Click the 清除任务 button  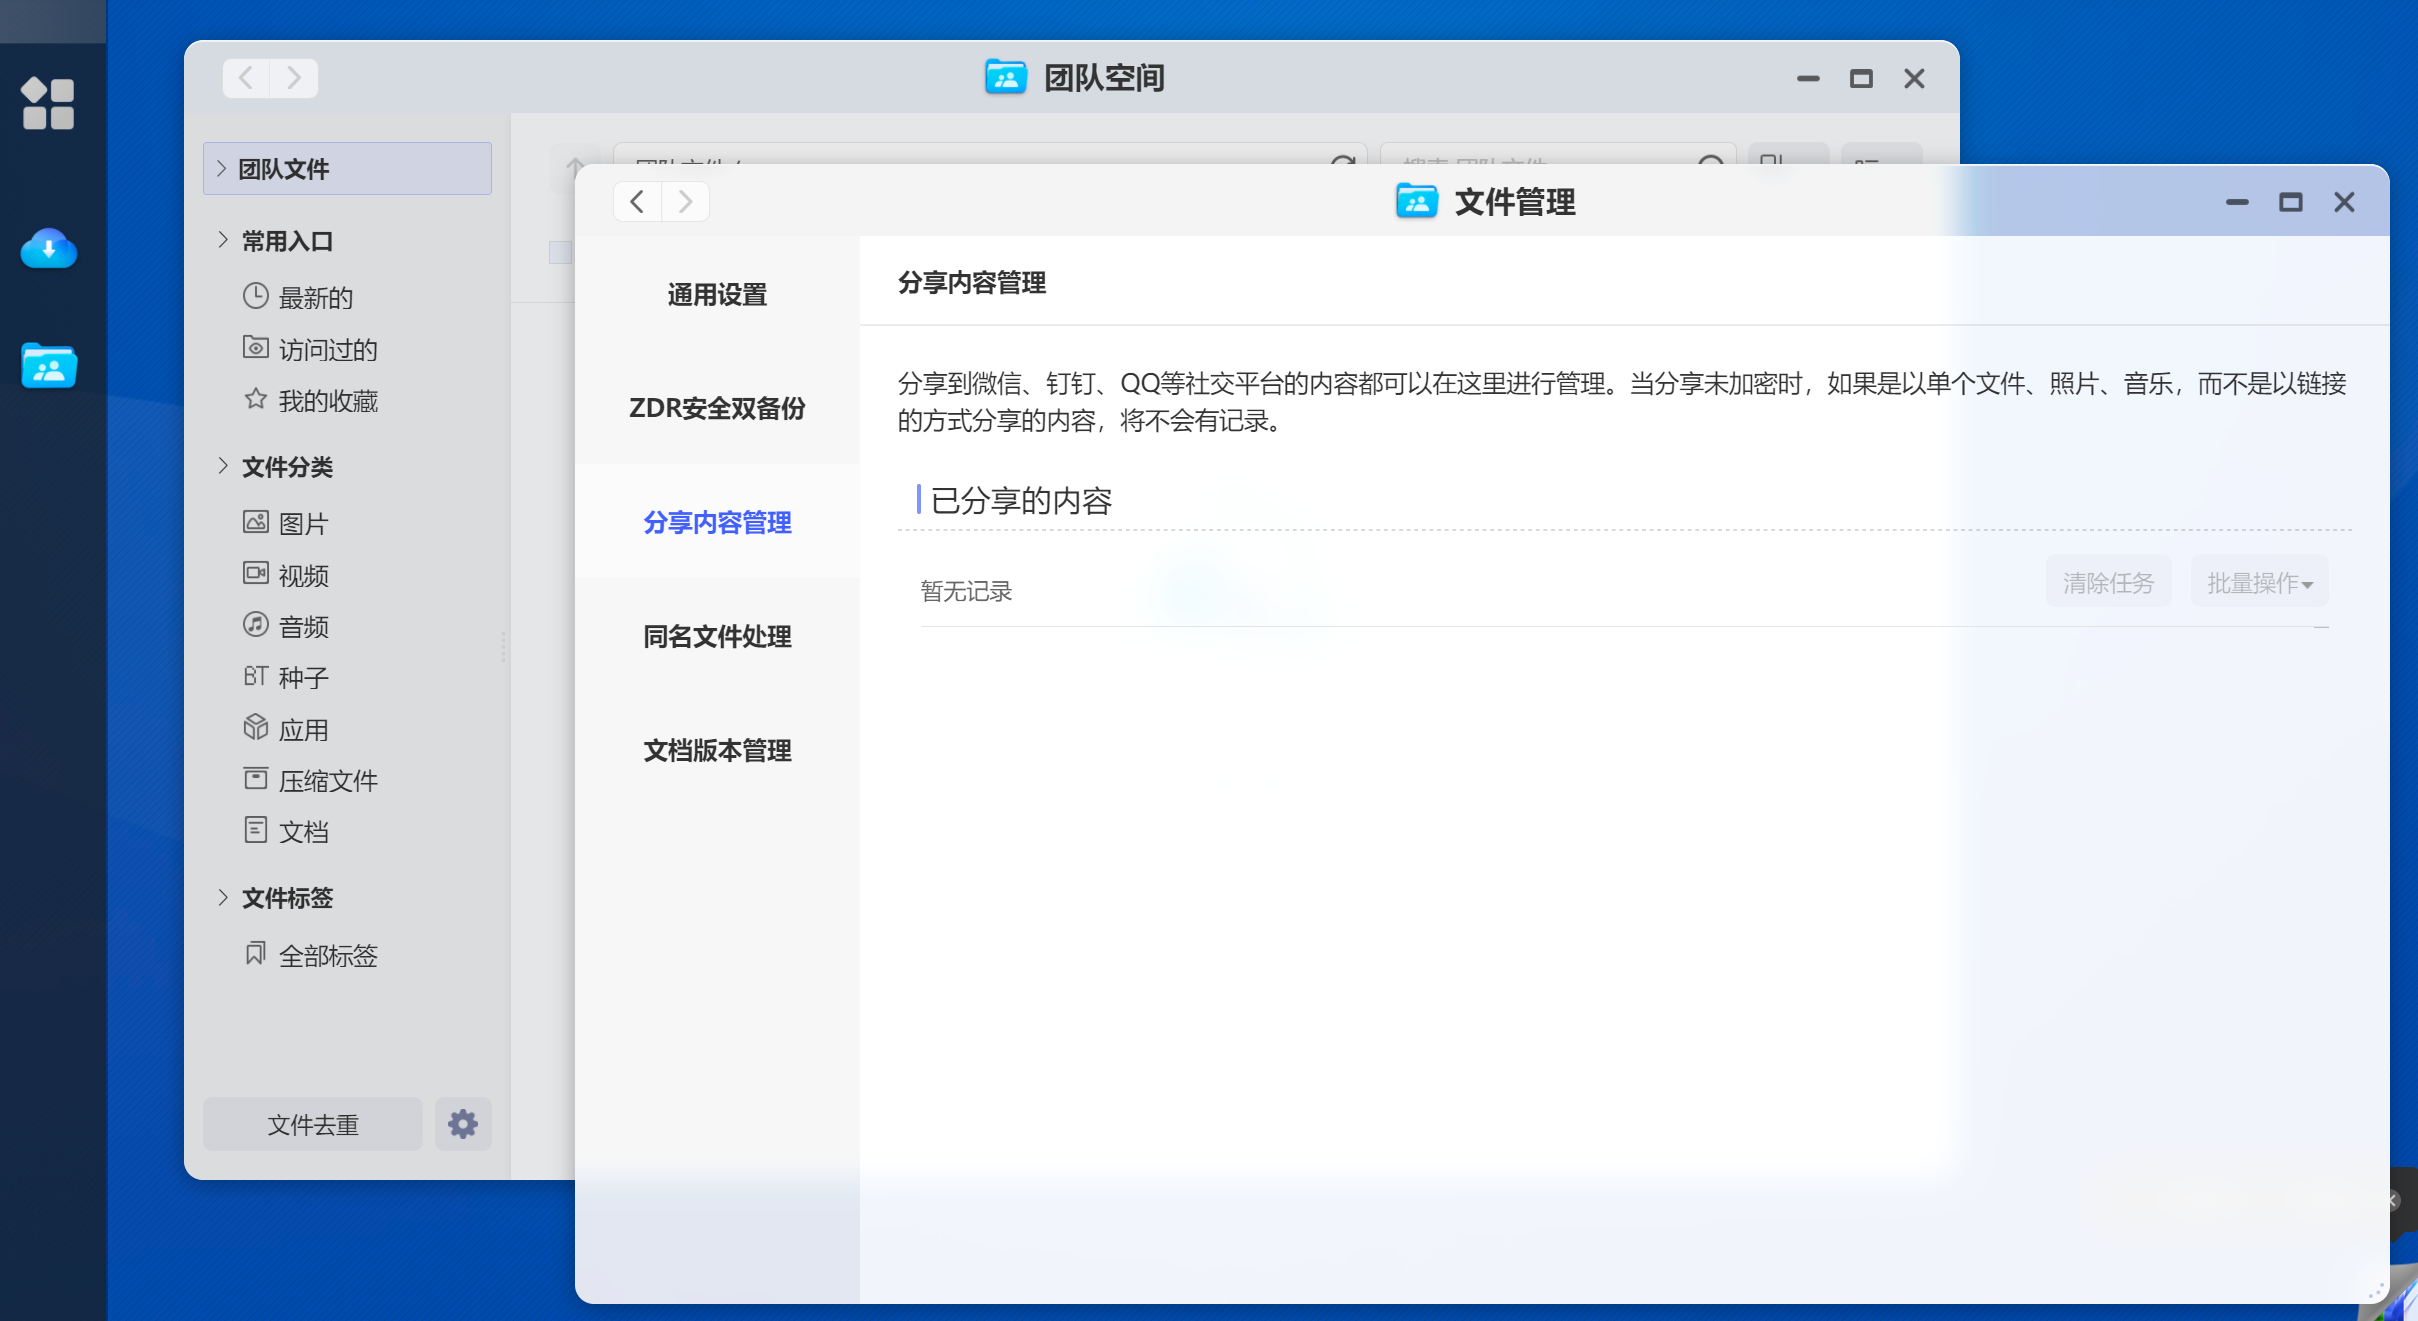tap(2109, 582)
